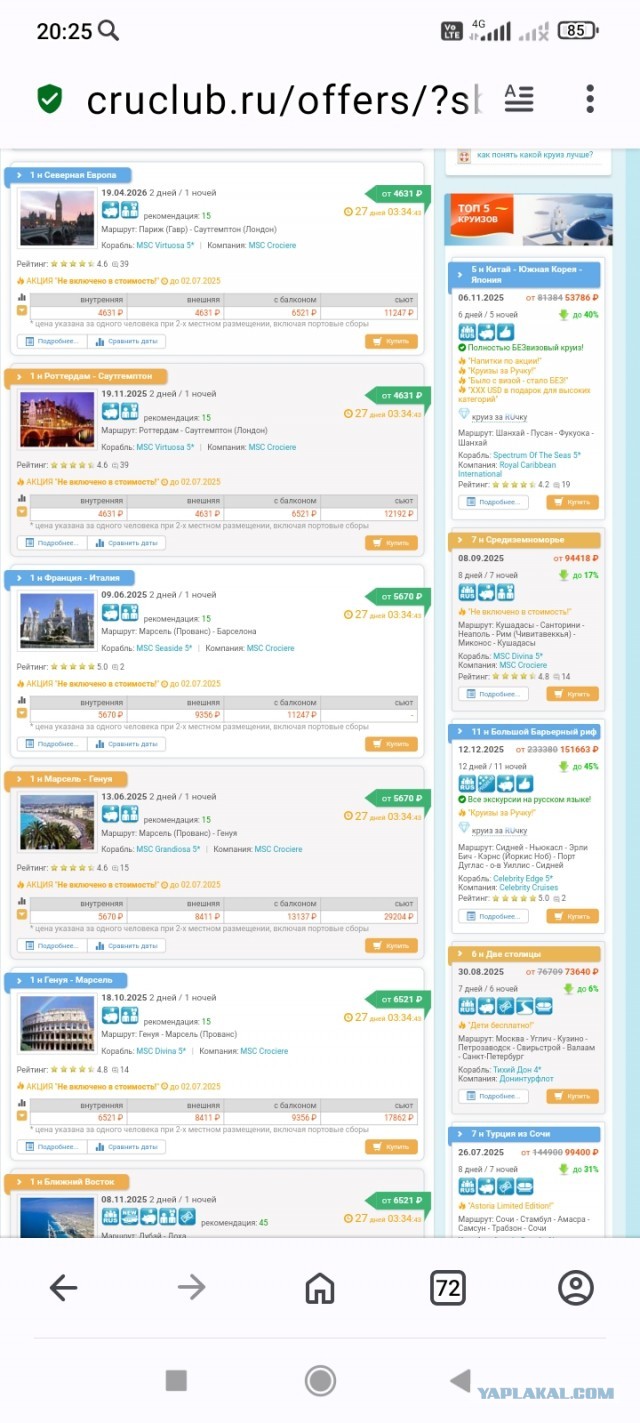
Task: Open MSC Seaside 5* ship link
Action: [x=164, y=648]
